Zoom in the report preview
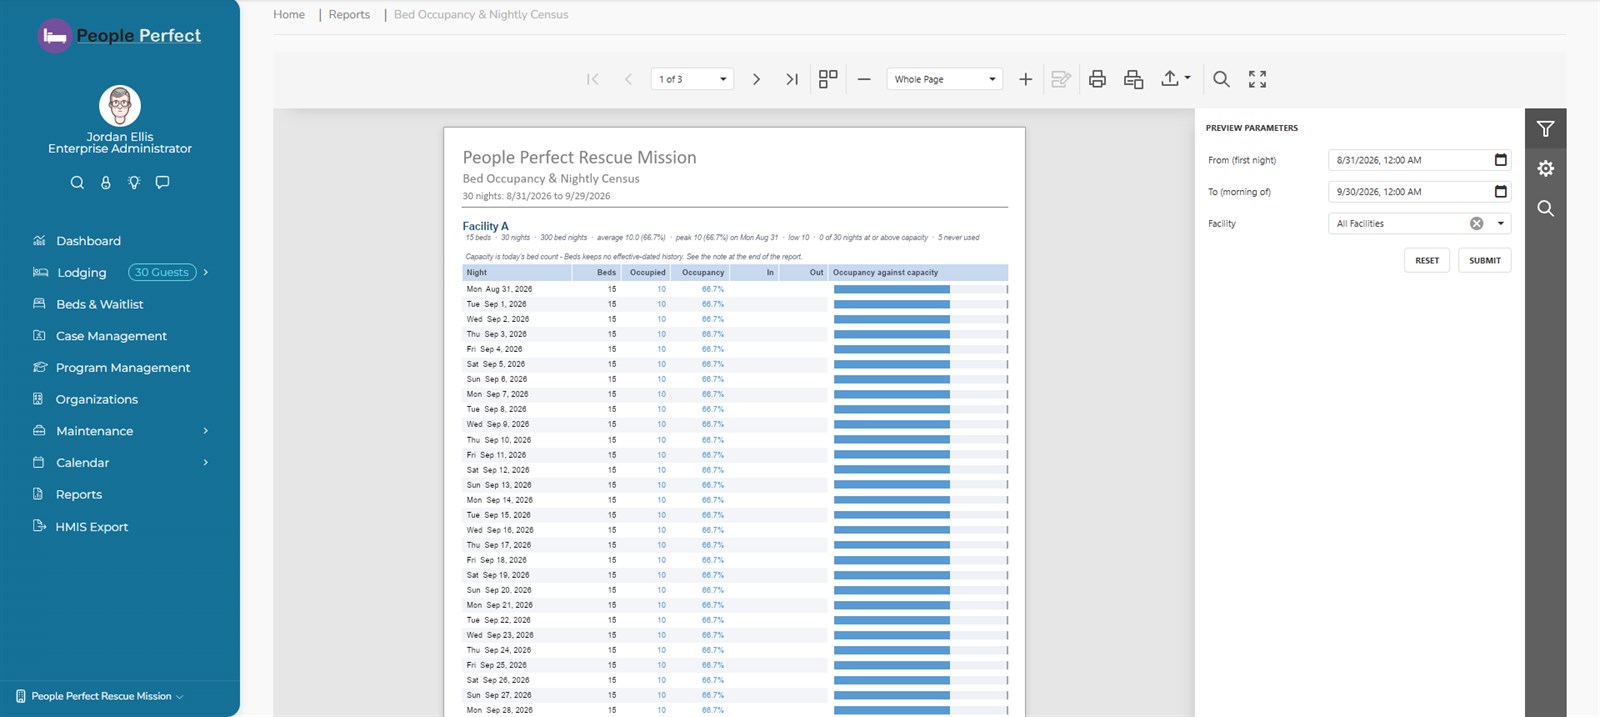This screenshot has width=1600, height=717. pyautogui.click(x=1025, y=79)
